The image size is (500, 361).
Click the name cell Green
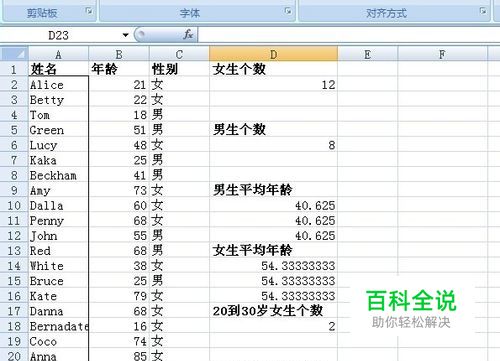pyautogui.click(x=58, y=130)
